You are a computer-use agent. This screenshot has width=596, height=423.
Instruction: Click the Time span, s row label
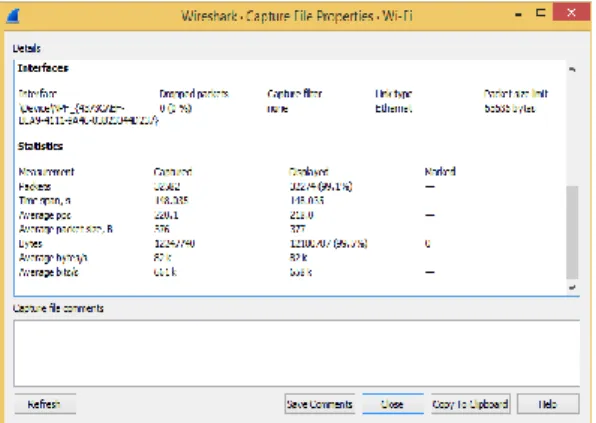44,201
